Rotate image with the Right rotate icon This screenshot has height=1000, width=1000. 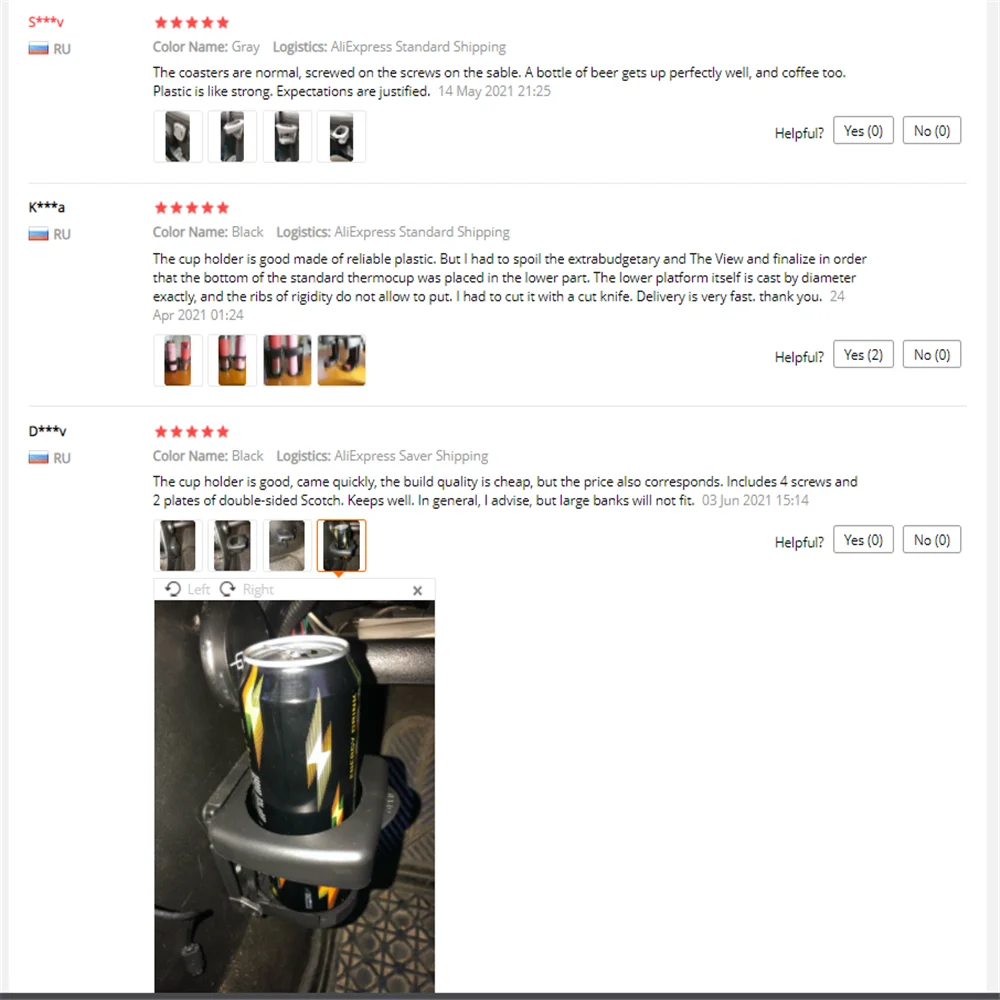coord(228,589)
